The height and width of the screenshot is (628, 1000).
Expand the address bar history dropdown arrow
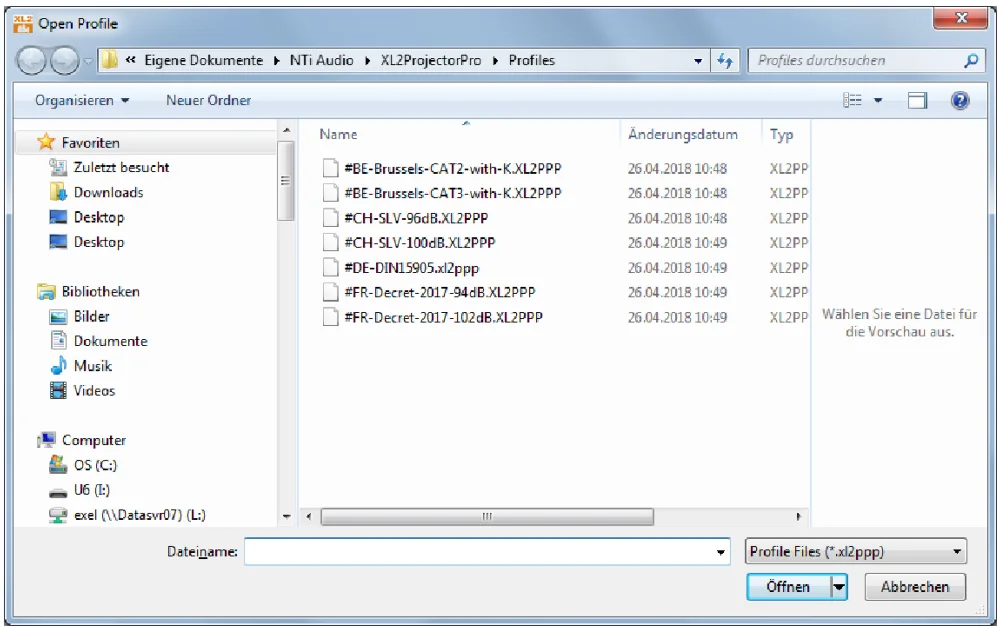(698, 61)
